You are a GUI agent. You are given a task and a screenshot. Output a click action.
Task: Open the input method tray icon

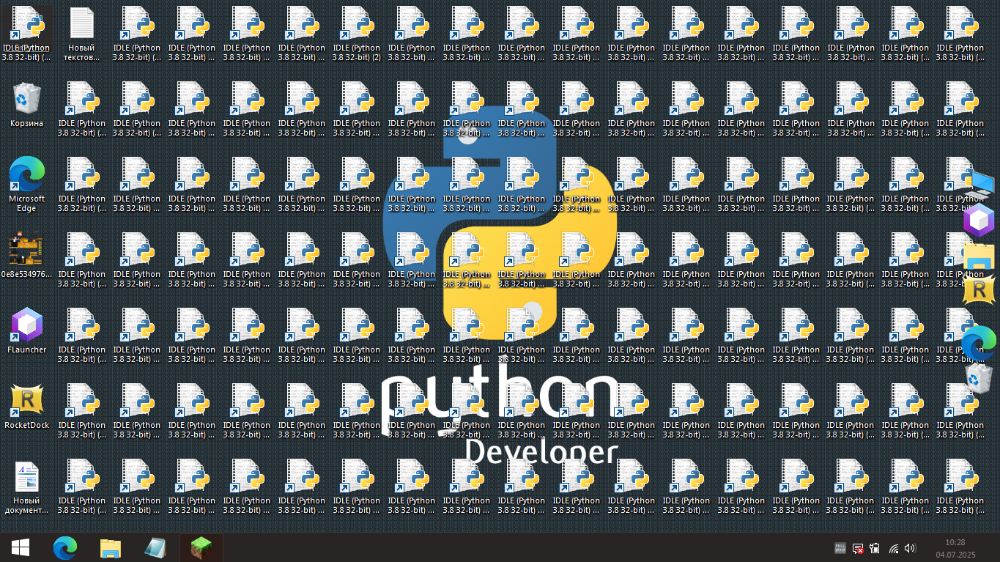(841, 548)
